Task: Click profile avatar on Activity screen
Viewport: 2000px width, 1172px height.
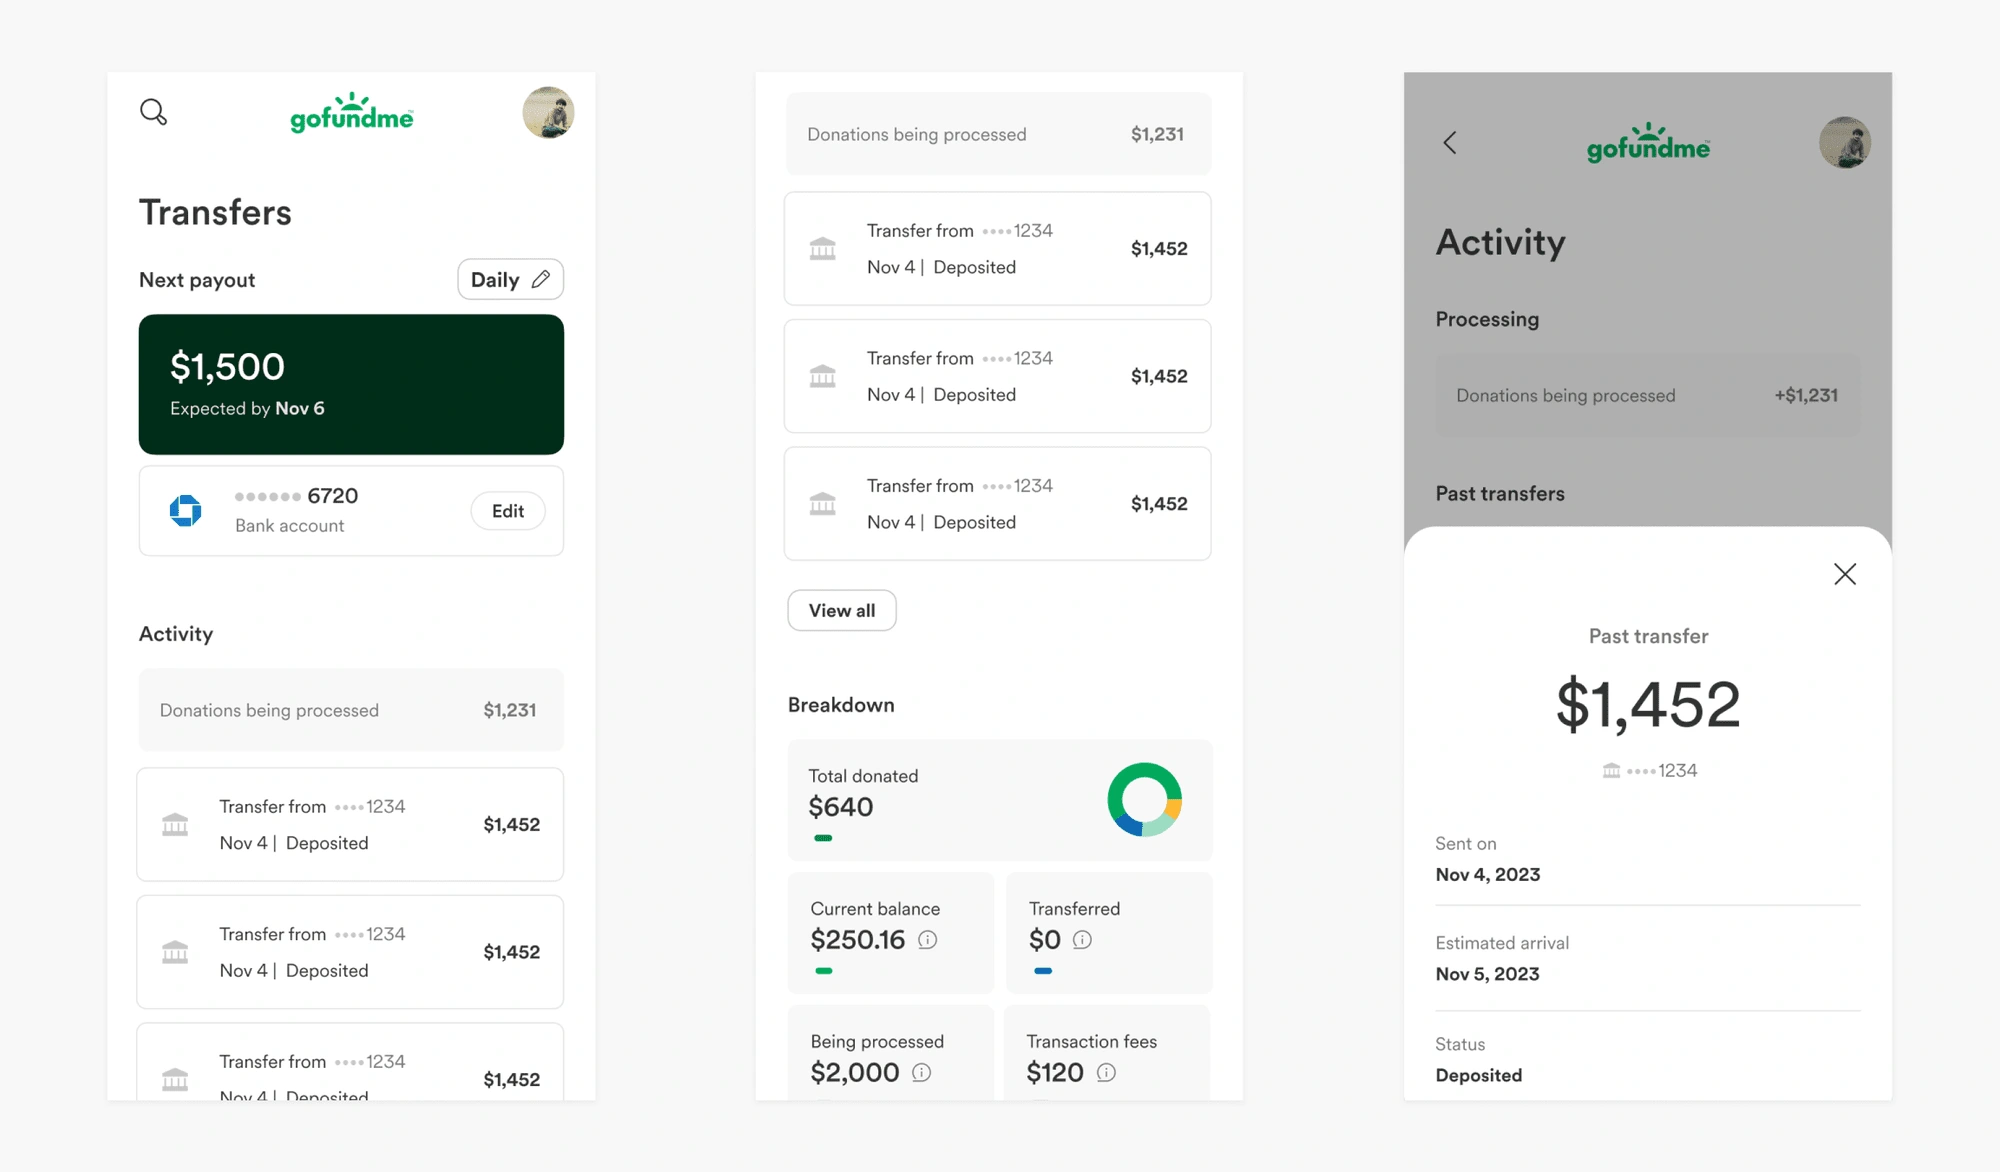Action: [1845, 143]
